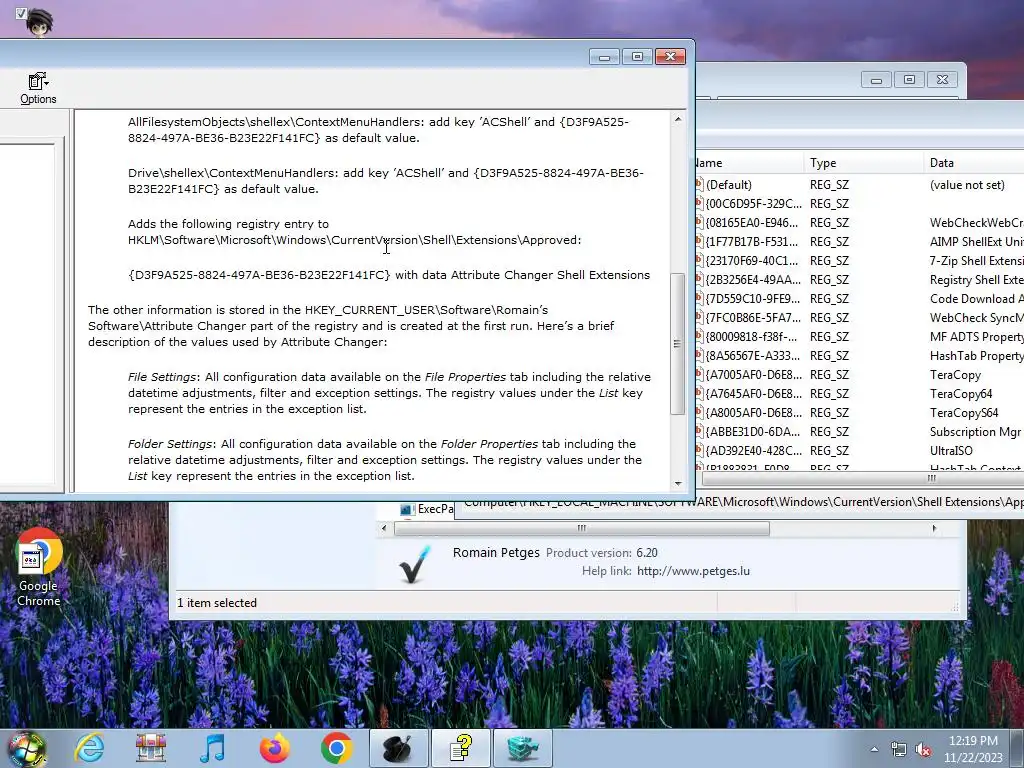Launch Firefox from the taskbar
This screenshot has width=1024, height=768.
[x=275, y=748]
